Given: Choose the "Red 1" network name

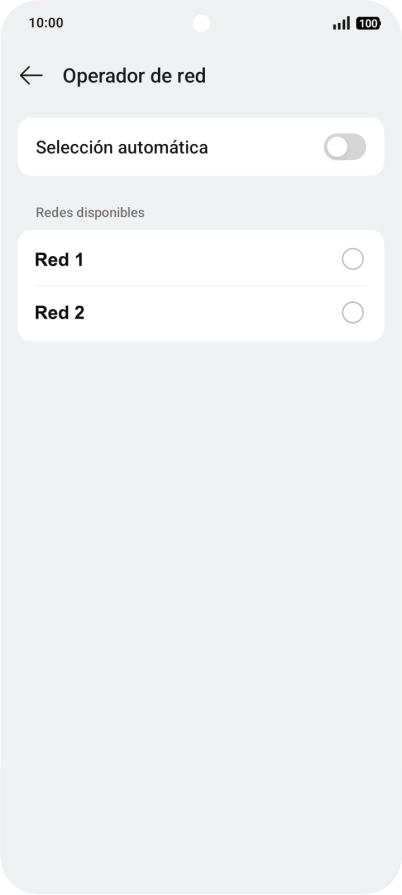Looking at the screenshot, I should pos(59,260).
